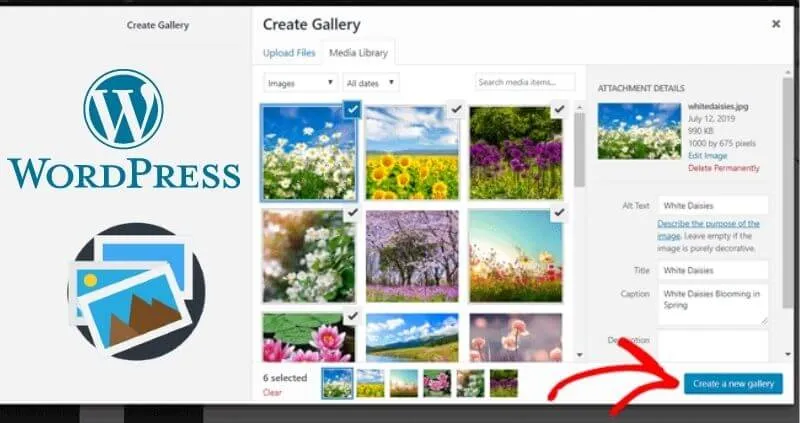Viewport: 800px width, 423px height.
Task: Close the Create Gallery dialog
Action: point(776,24)
